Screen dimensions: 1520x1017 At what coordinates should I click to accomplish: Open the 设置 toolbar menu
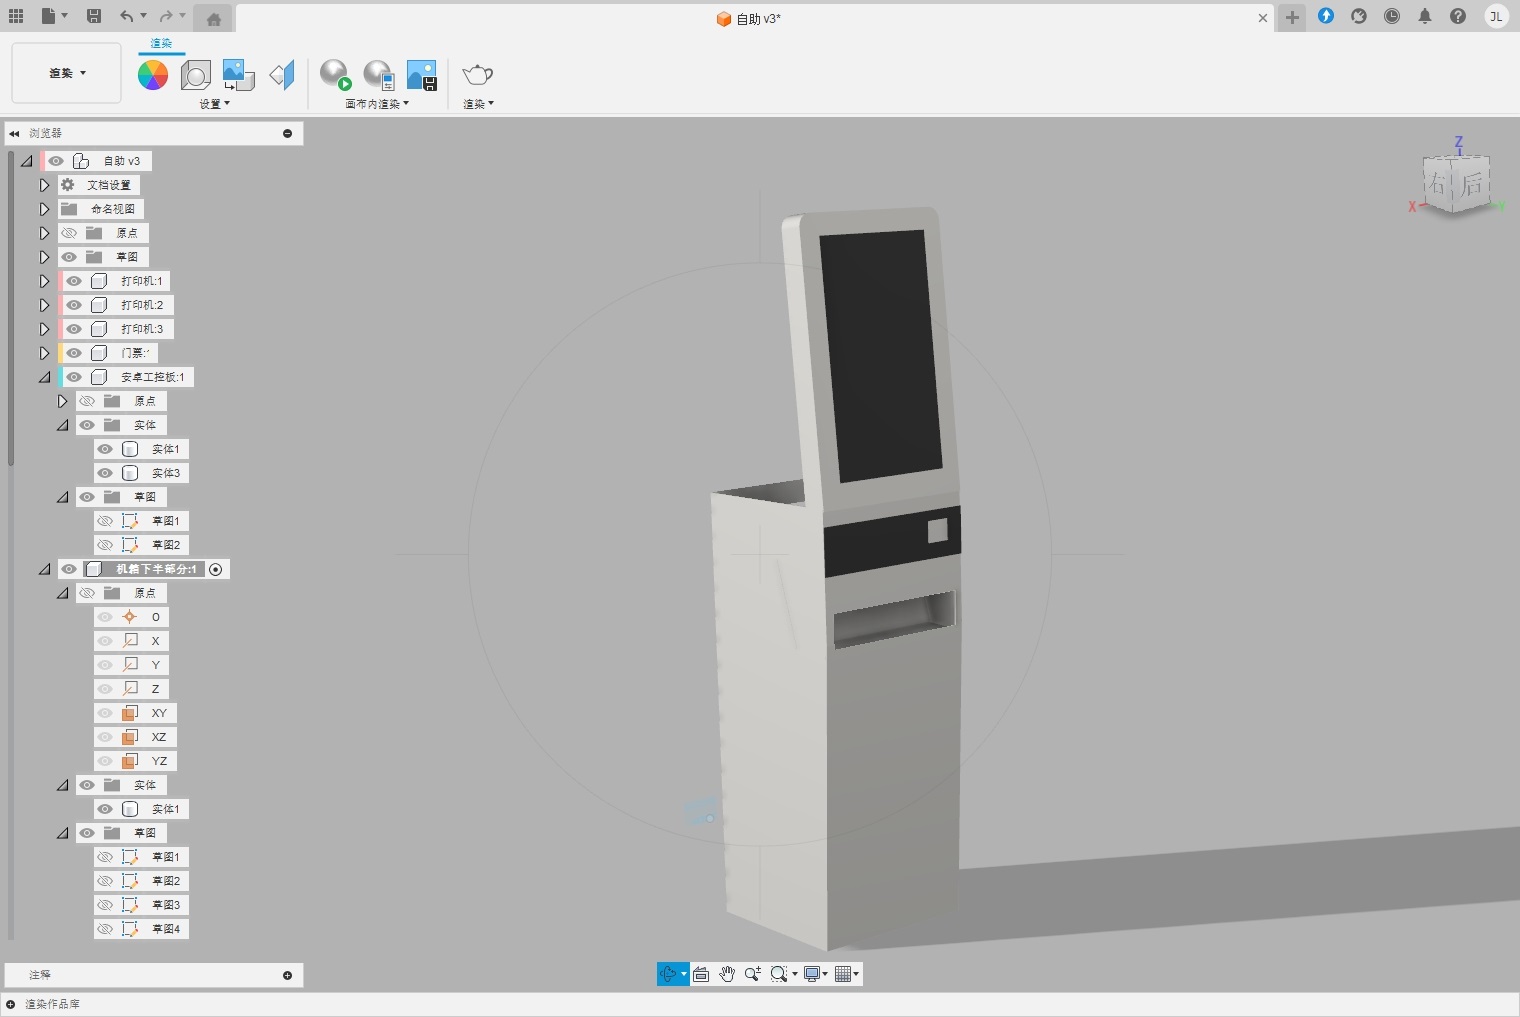coord(214,104)
